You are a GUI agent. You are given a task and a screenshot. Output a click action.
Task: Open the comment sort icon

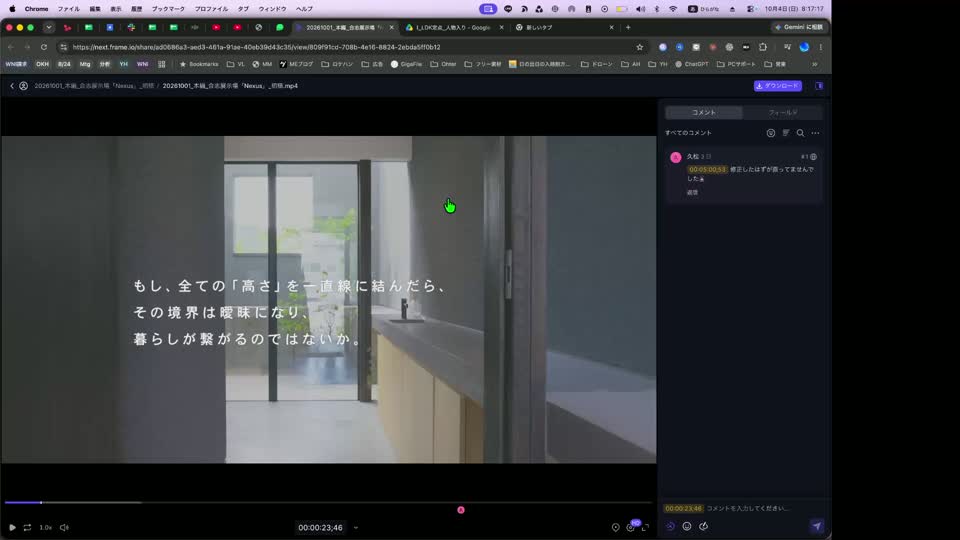point(786,133)
